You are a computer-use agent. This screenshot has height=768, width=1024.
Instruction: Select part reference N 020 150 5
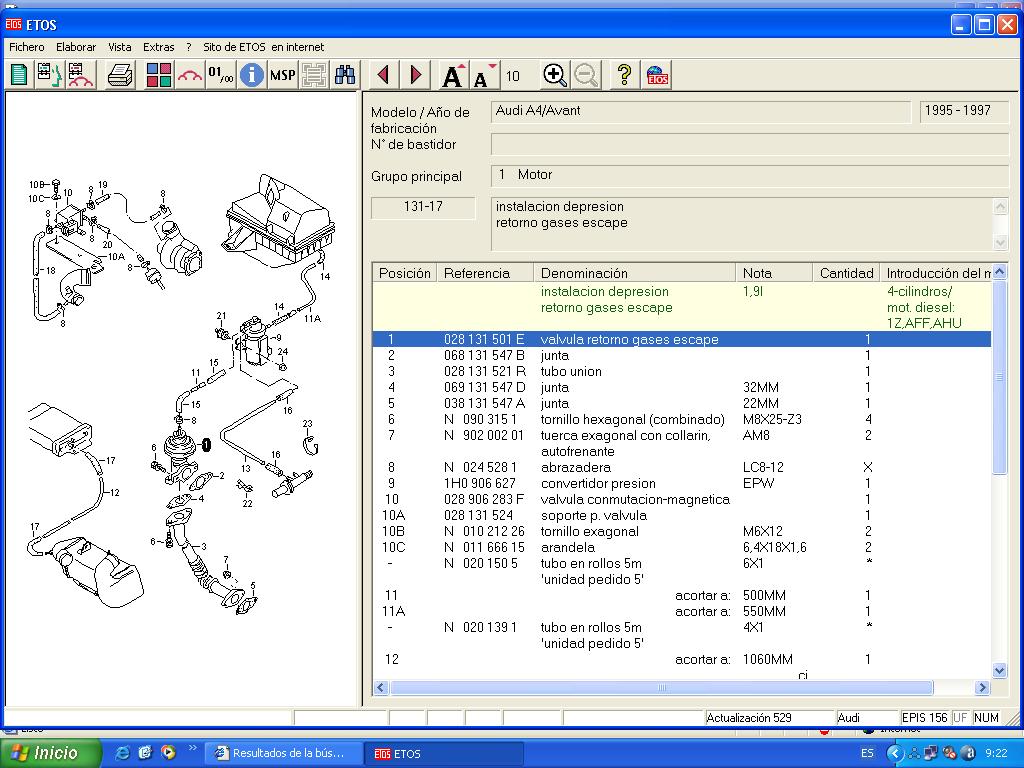tap(481, 564)
